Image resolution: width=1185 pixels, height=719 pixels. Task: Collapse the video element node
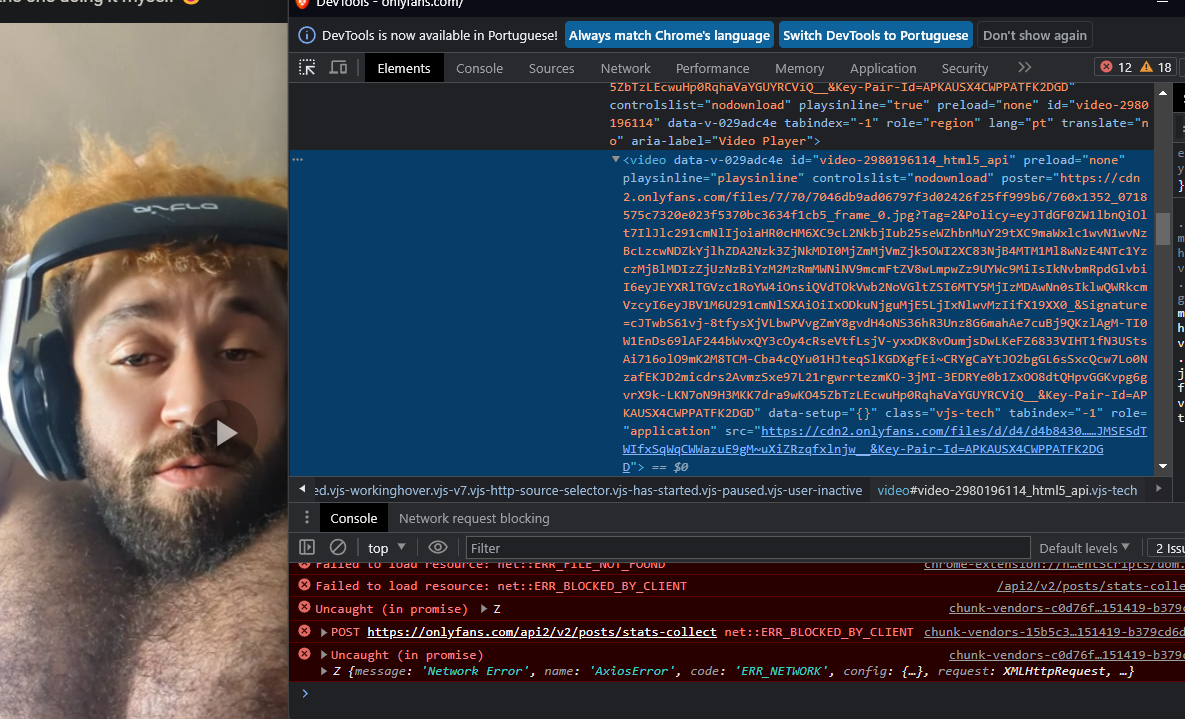[x=615, y=160]
